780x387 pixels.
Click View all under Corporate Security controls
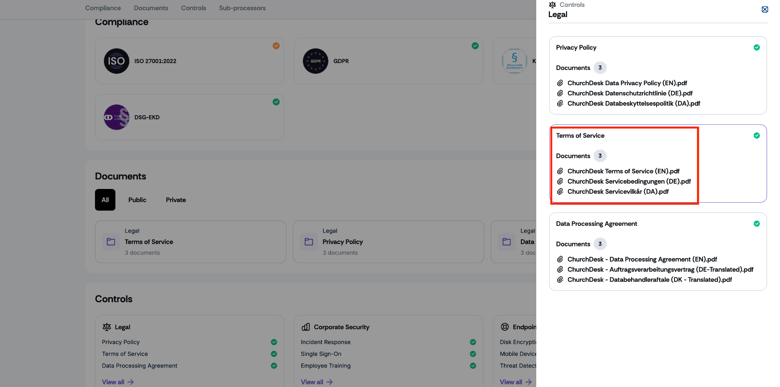click(317, 382)
